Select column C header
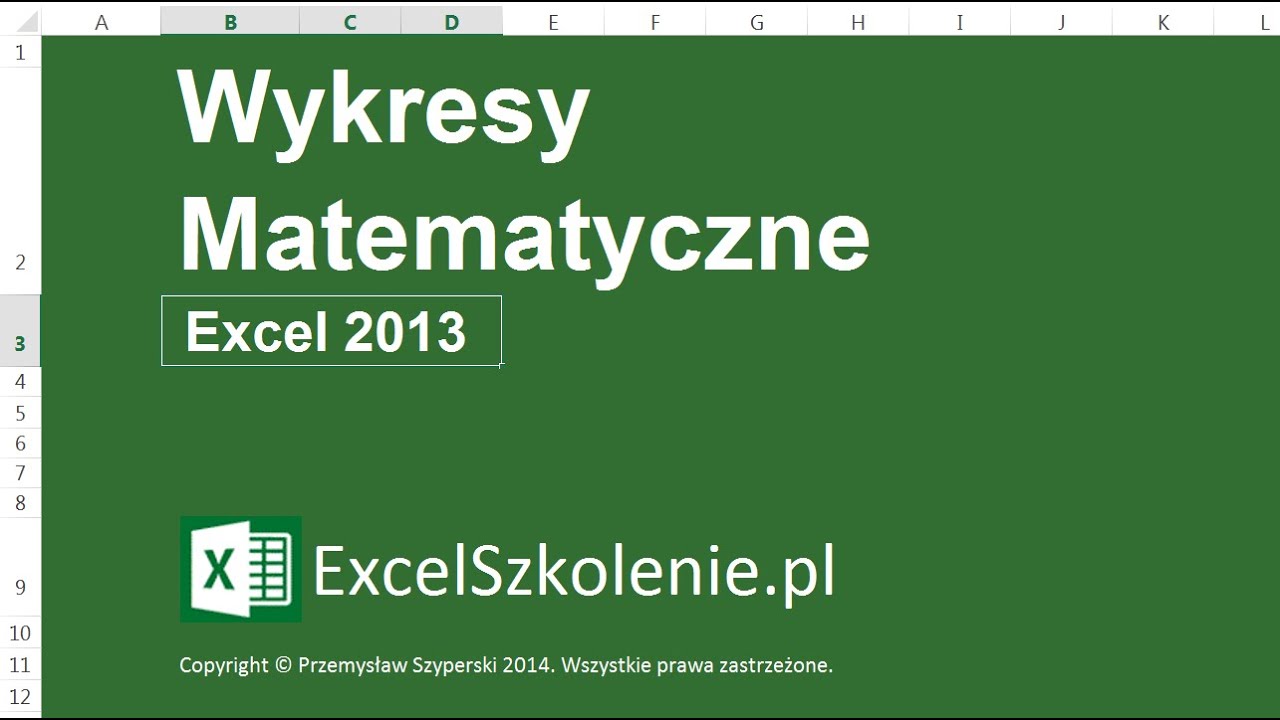 click(350, 22)
